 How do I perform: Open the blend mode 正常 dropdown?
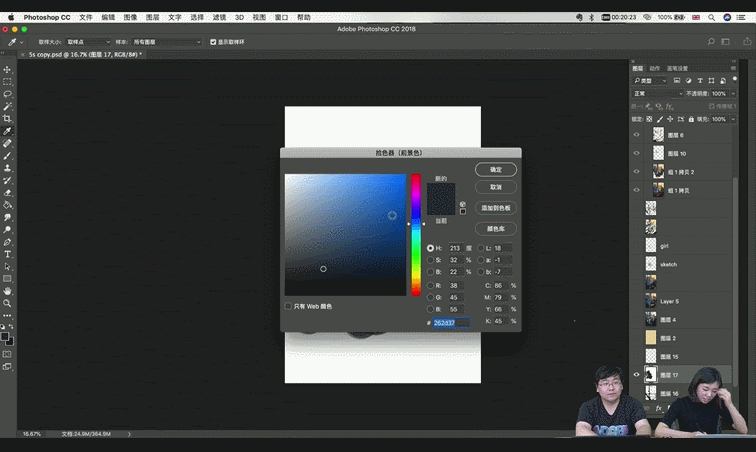coord(658,94)
